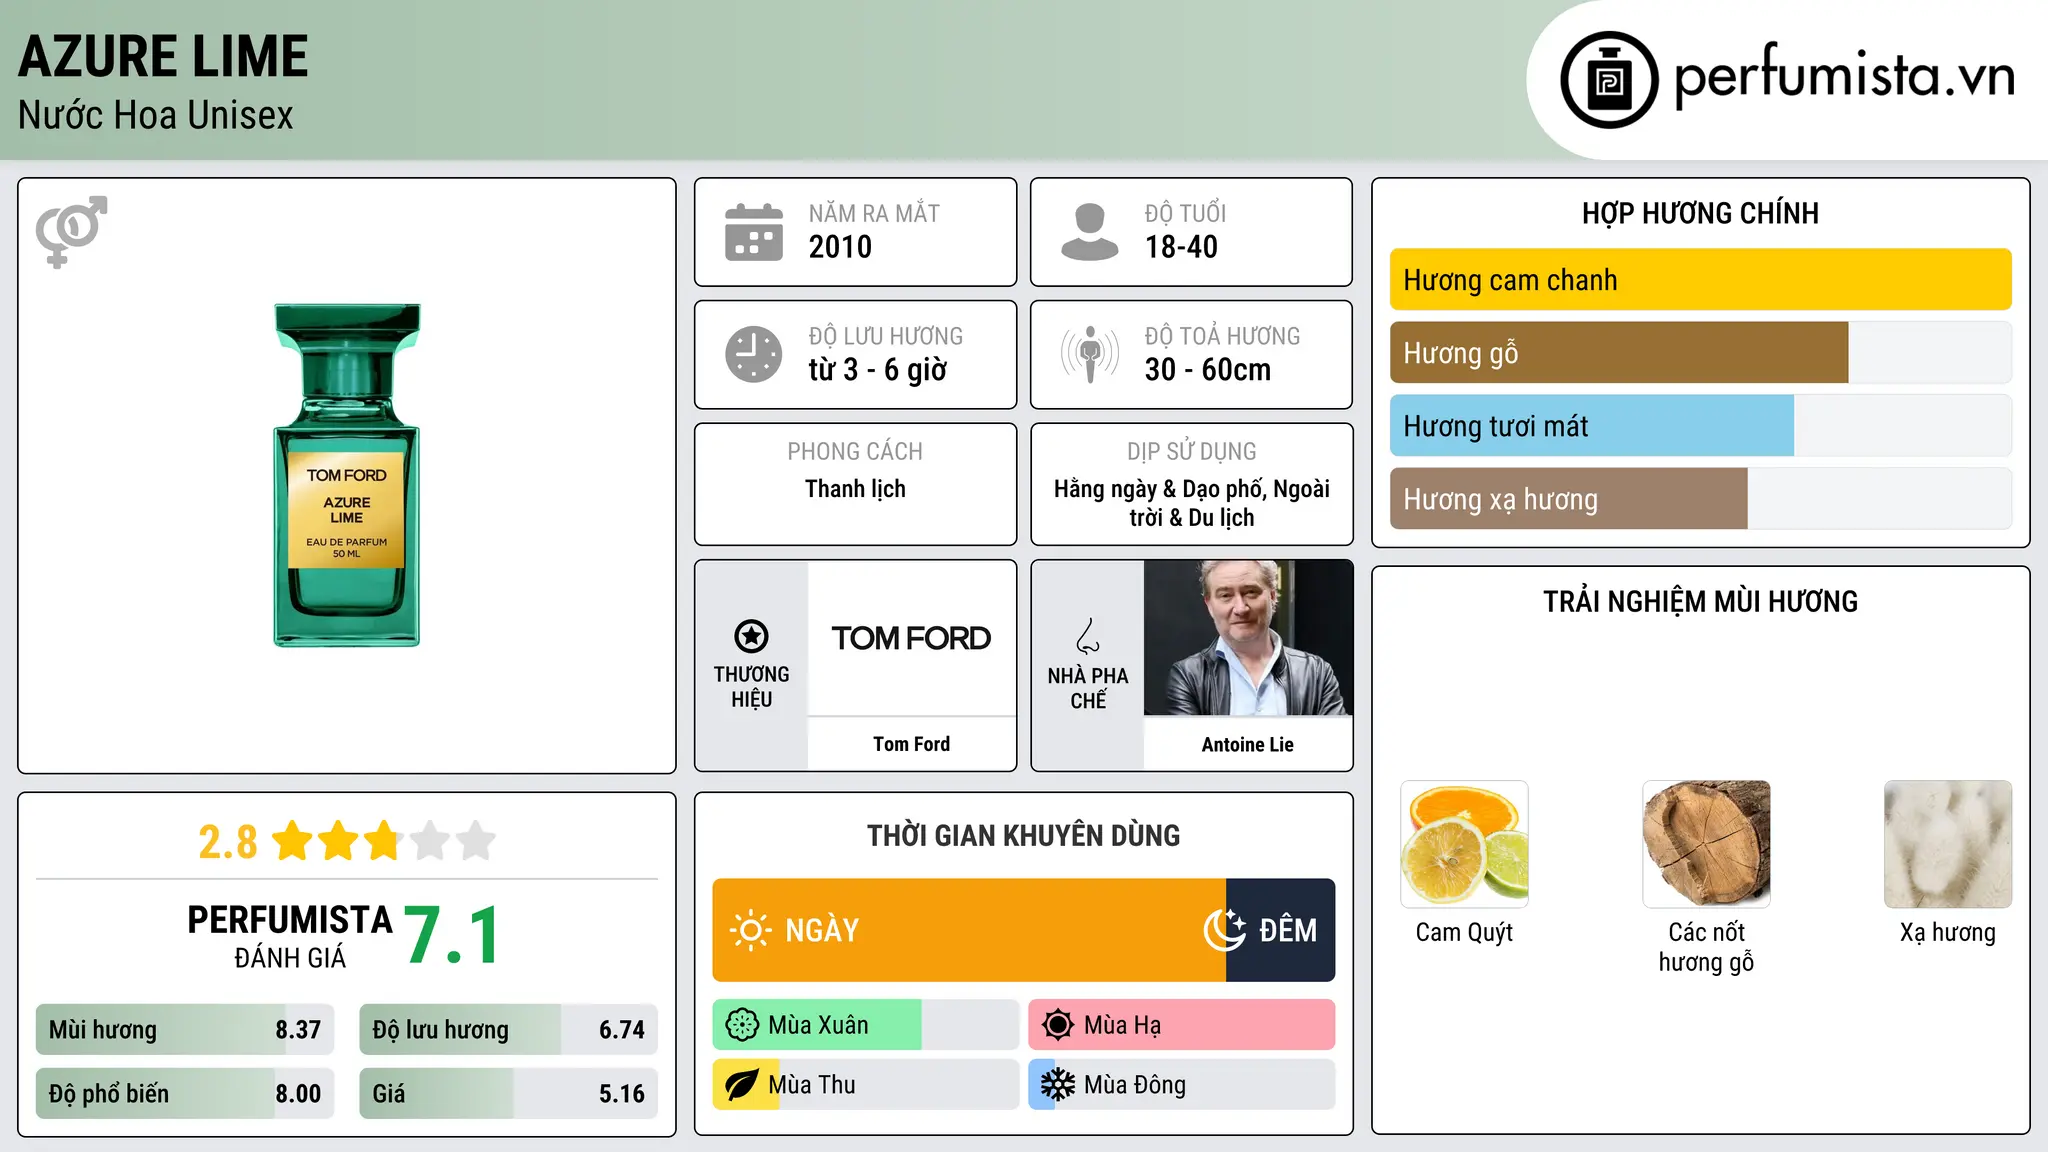Click the projection value 30 - 60cm

[x=1207, y=370]
